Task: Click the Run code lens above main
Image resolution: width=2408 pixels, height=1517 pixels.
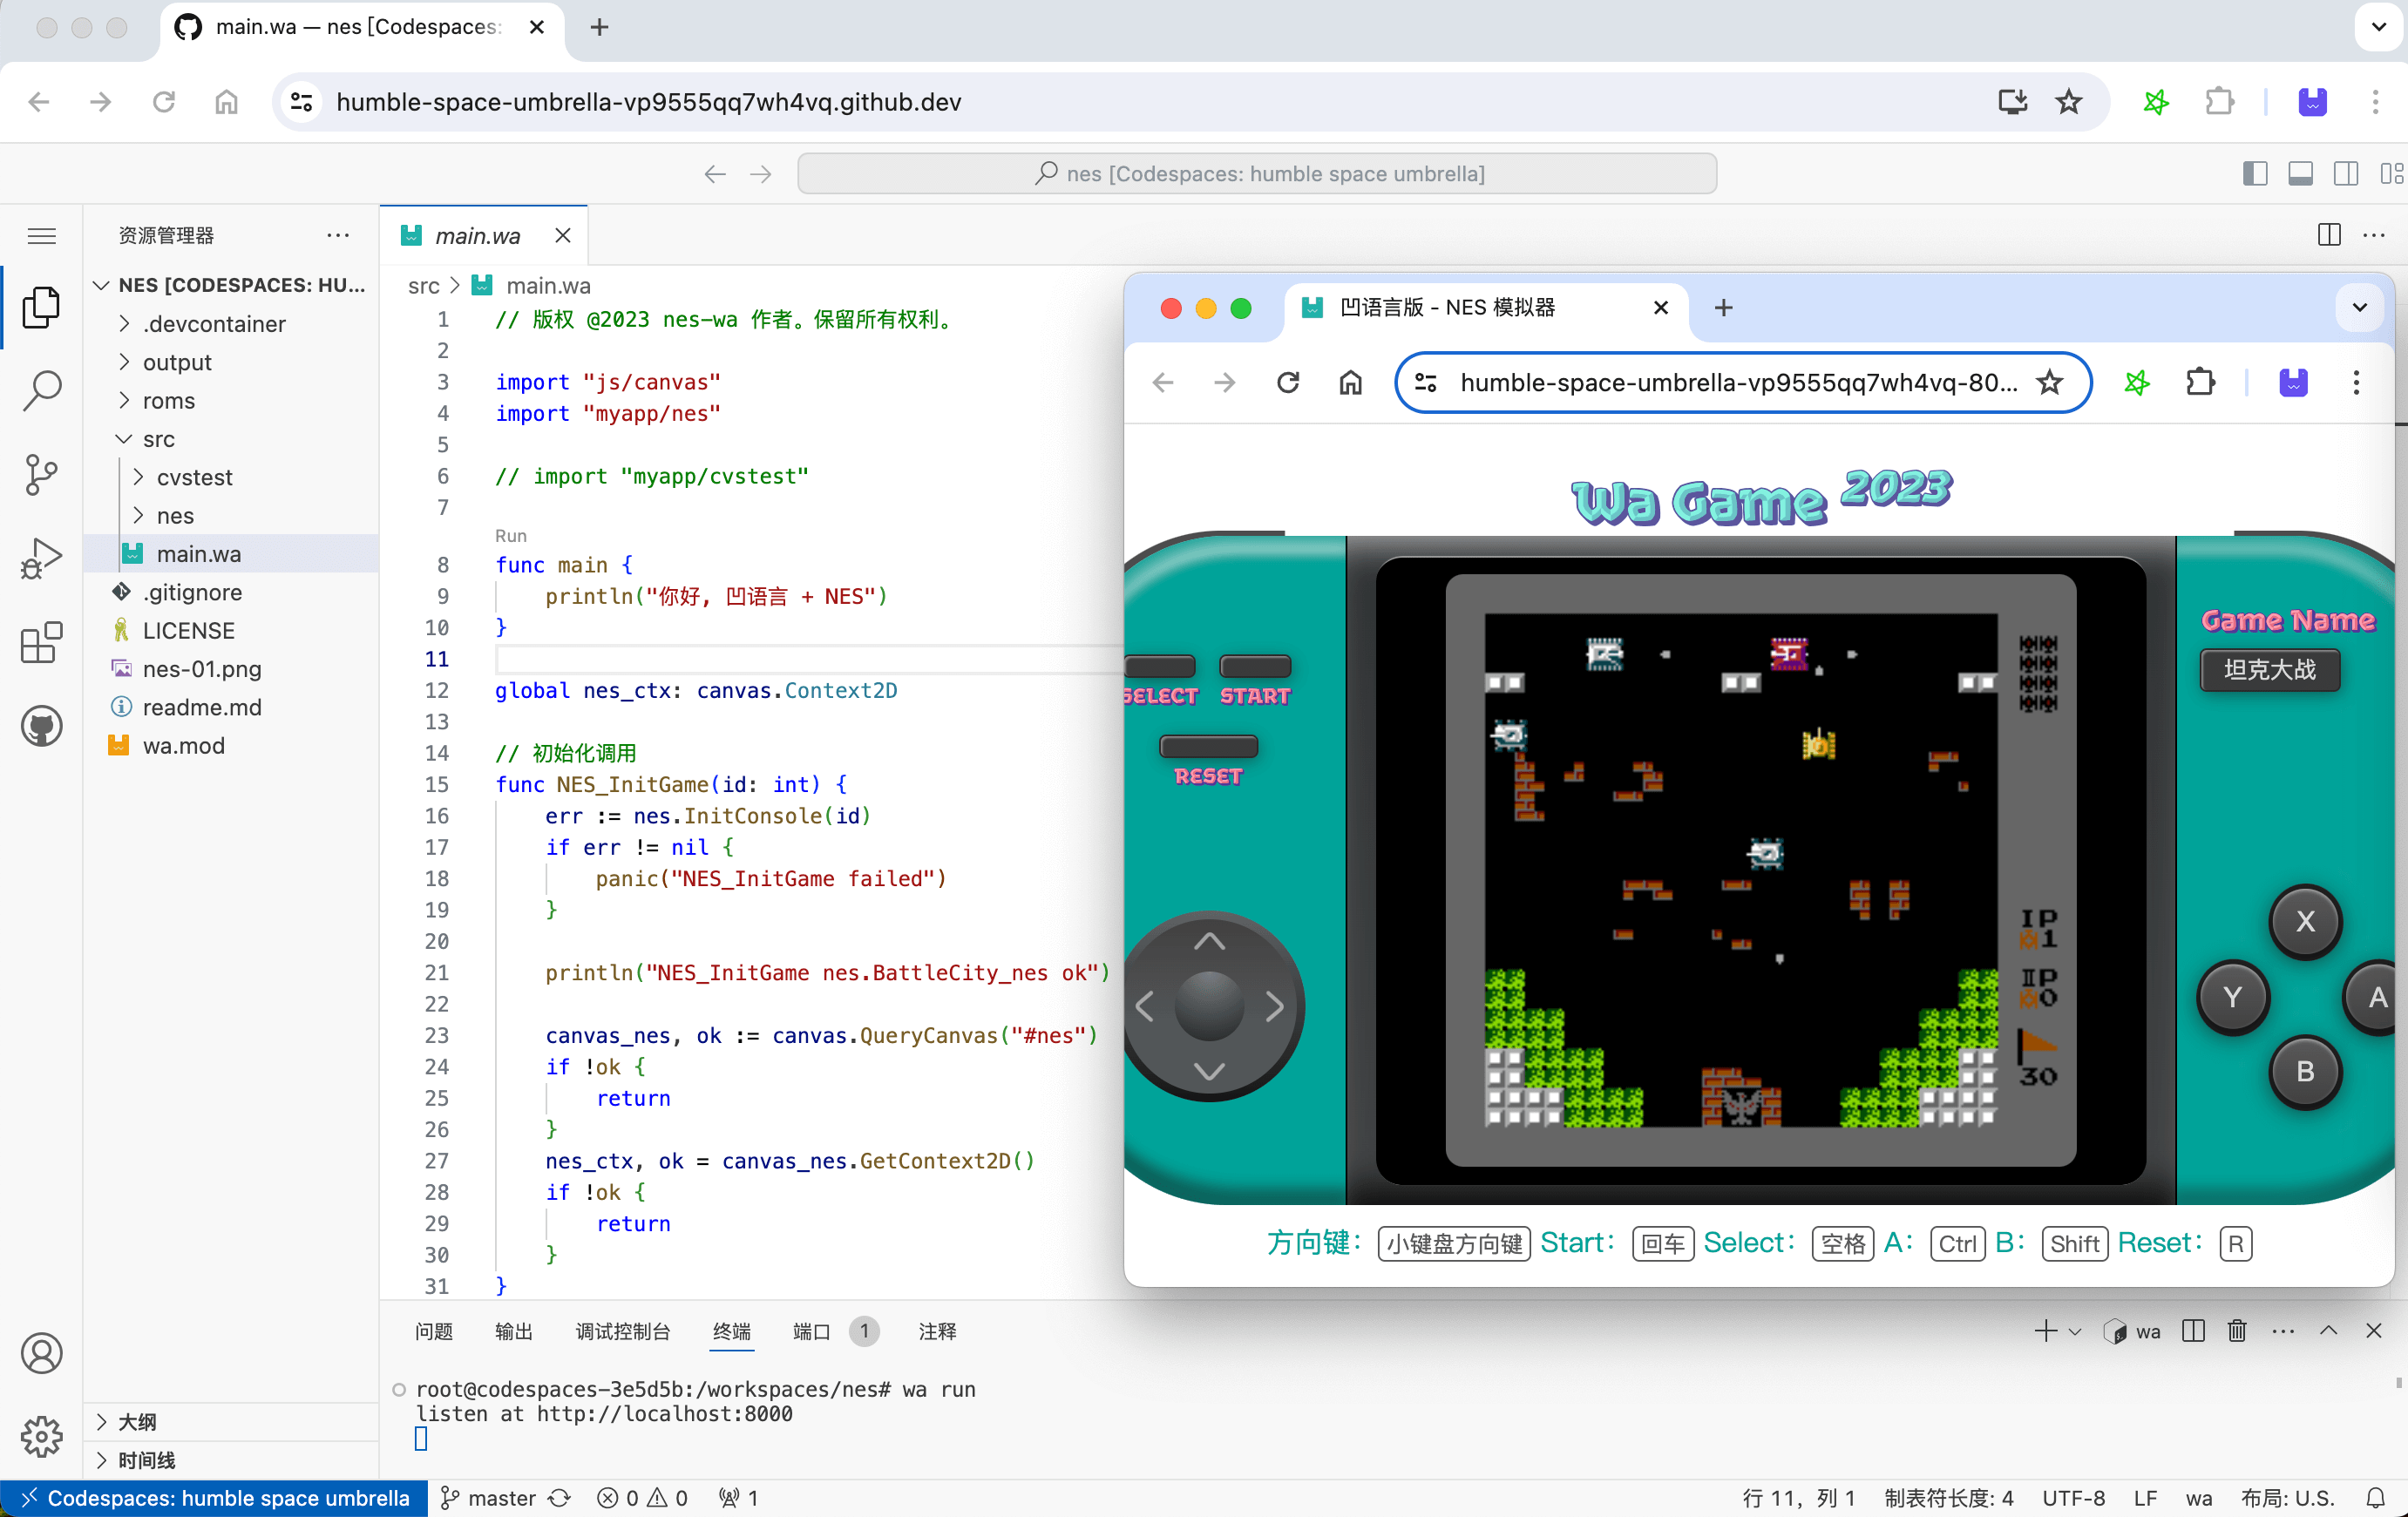Action: pyautogui.click(x=510, y=535)
